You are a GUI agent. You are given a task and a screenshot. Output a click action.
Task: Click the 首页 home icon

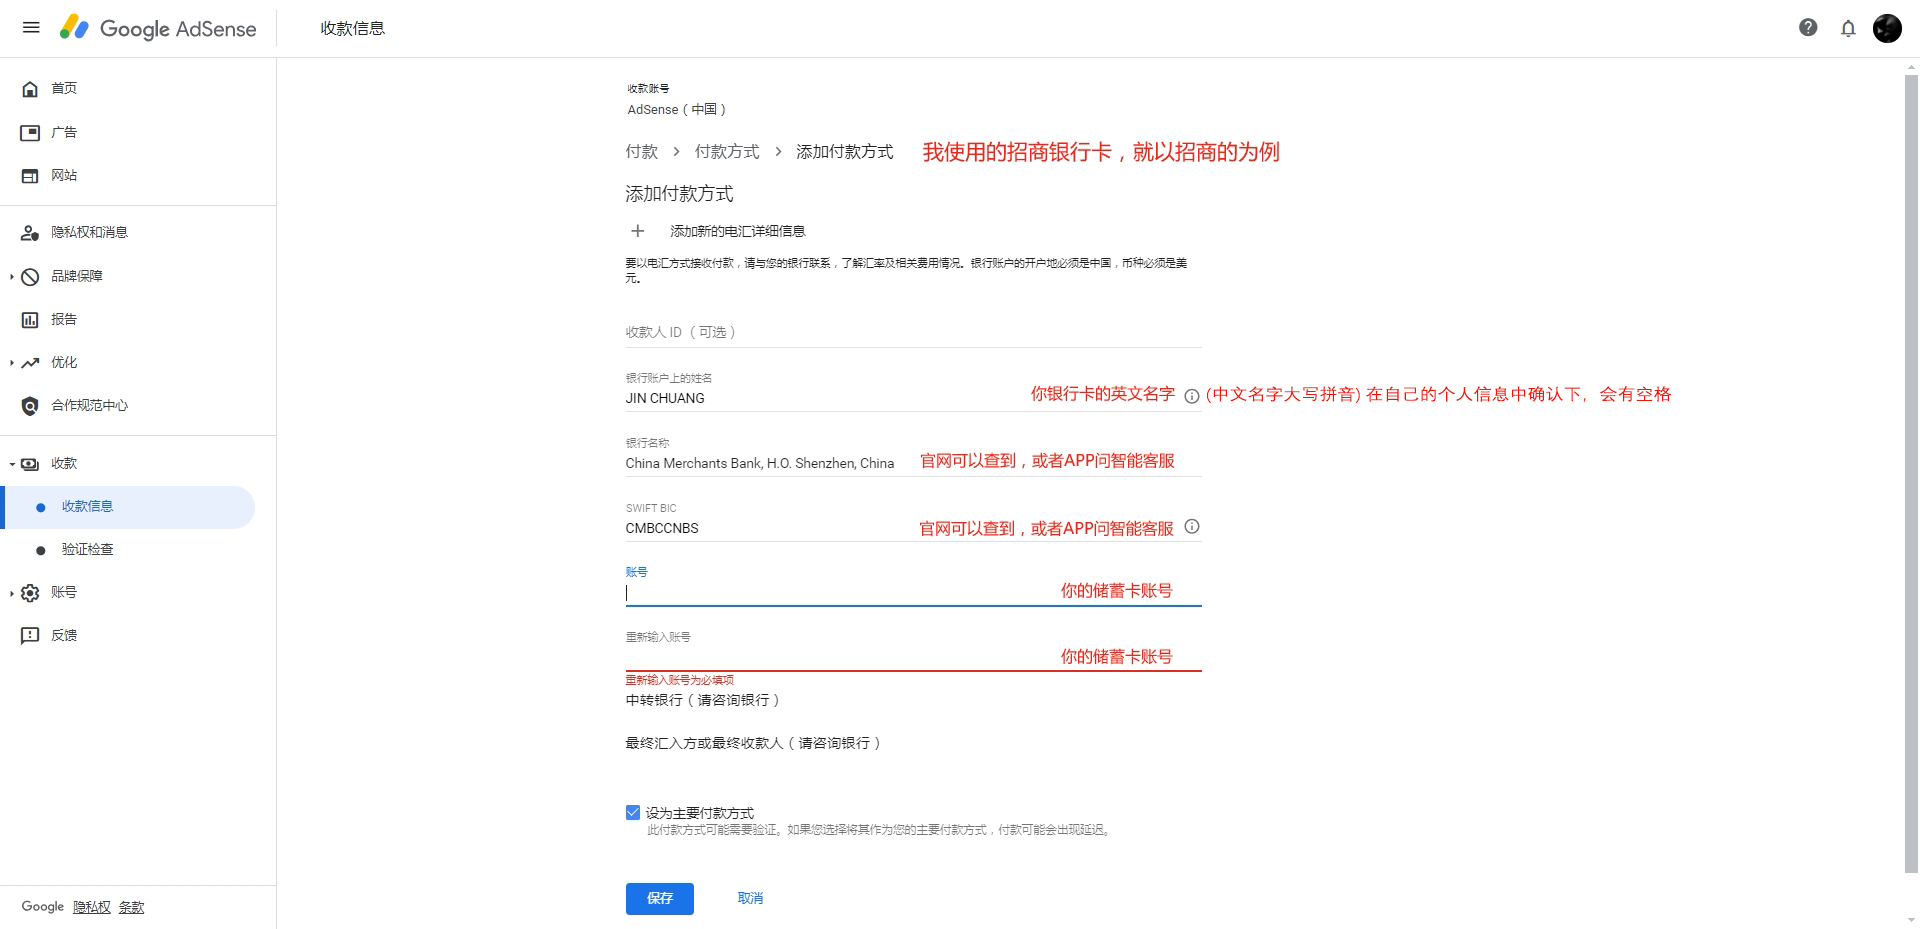[30, 89]
